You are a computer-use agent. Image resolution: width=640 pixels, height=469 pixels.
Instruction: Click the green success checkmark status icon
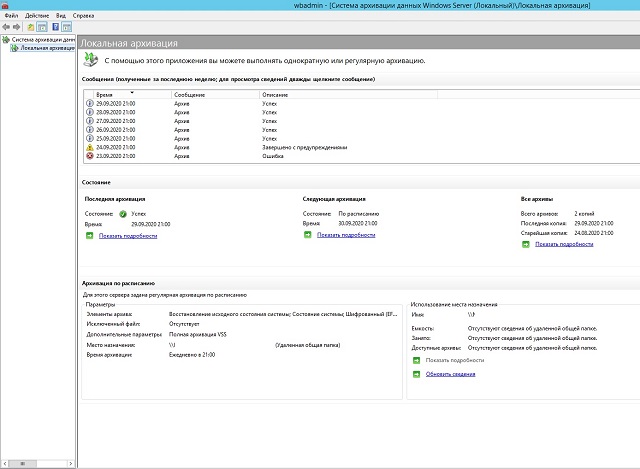pyautogui.click(x=123, y=214)
